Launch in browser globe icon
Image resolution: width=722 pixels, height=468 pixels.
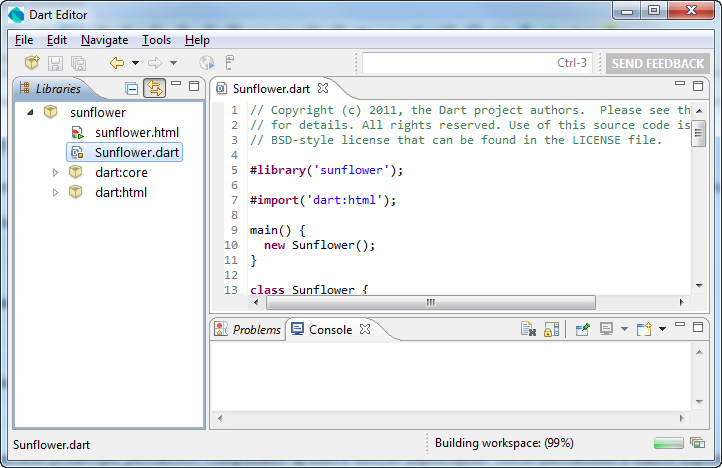[207, 63]
